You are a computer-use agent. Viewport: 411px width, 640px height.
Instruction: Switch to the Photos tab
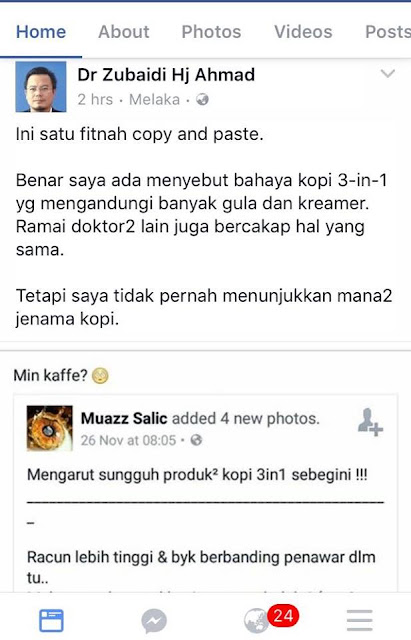point(211,32)
